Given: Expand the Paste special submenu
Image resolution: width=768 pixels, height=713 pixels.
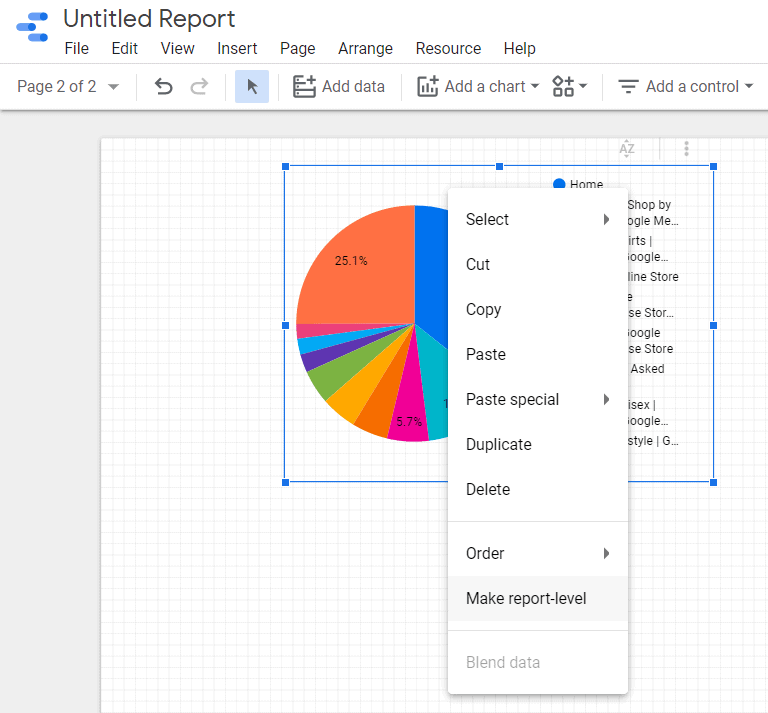Looking at the screenshot, I should pos(537,400).
